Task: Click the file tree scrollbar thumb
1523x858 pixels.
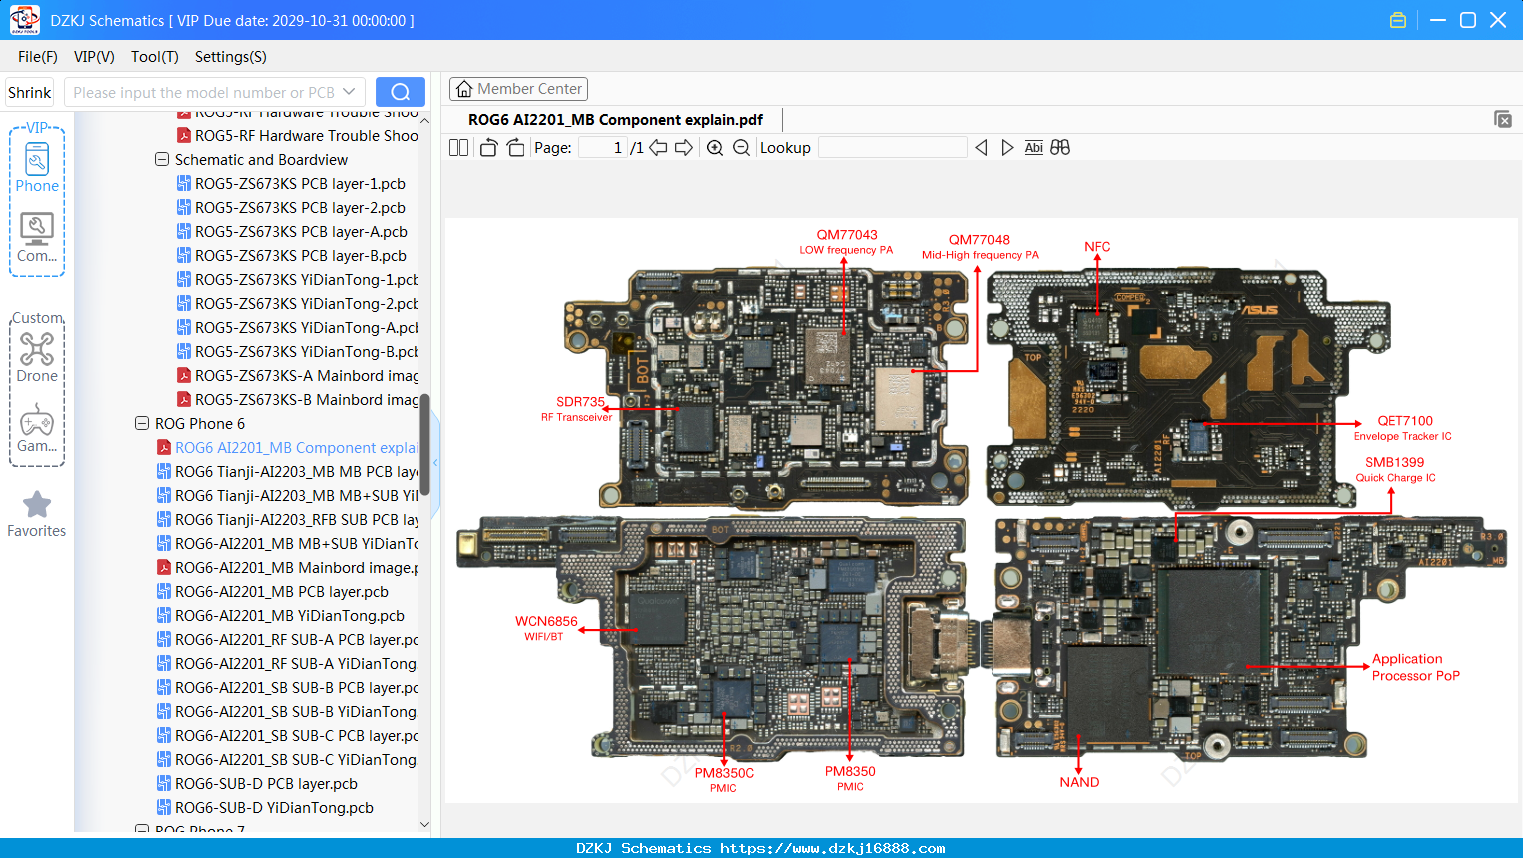Action: point(424,444)
